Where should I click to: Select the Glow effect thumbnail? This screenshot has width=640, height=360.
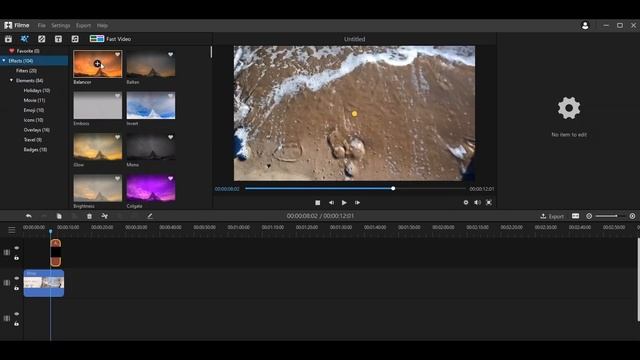(x=98, y=147)
